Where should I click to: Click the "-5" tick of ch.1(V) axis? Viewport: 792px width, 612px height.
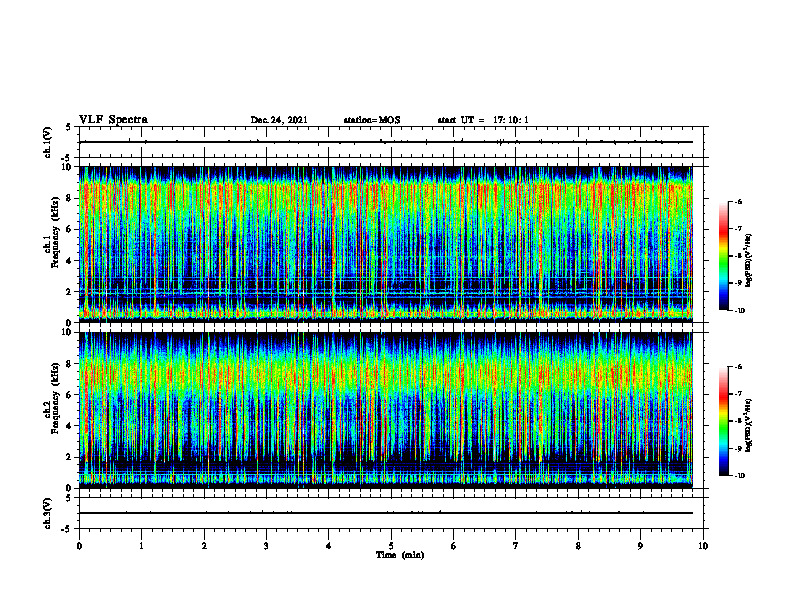point(66,158)
